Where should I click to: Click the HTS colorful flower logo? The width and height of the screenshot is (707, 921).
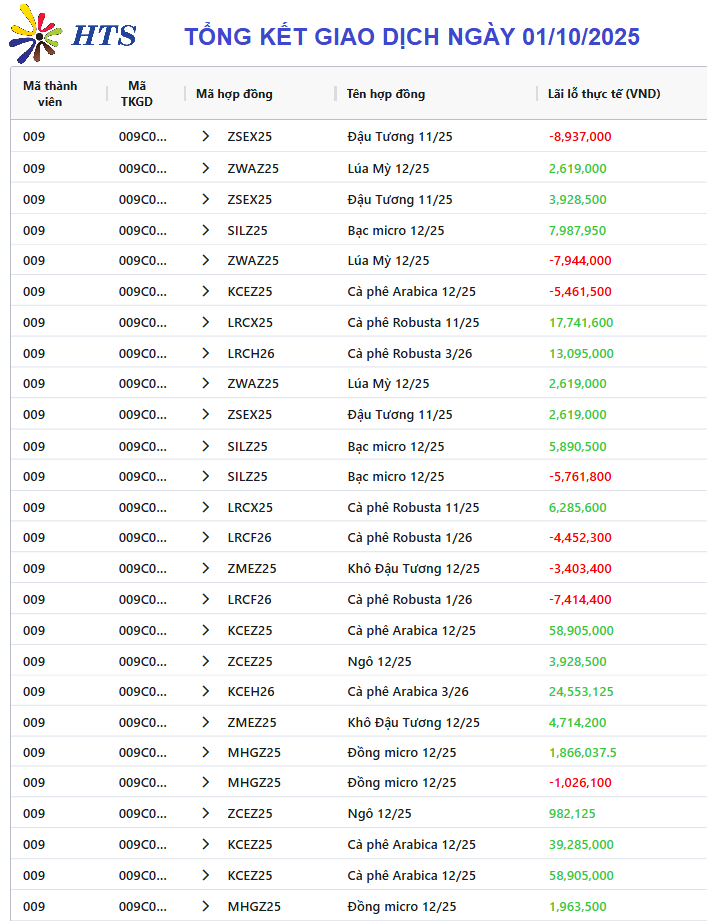click(34, 34)
